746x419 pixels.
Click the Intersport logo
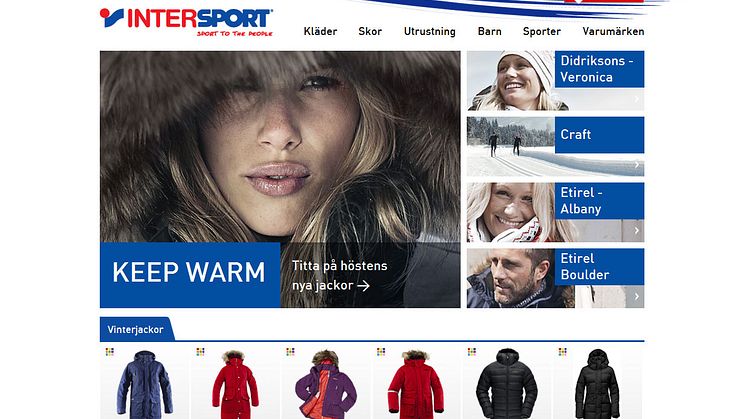186,22
